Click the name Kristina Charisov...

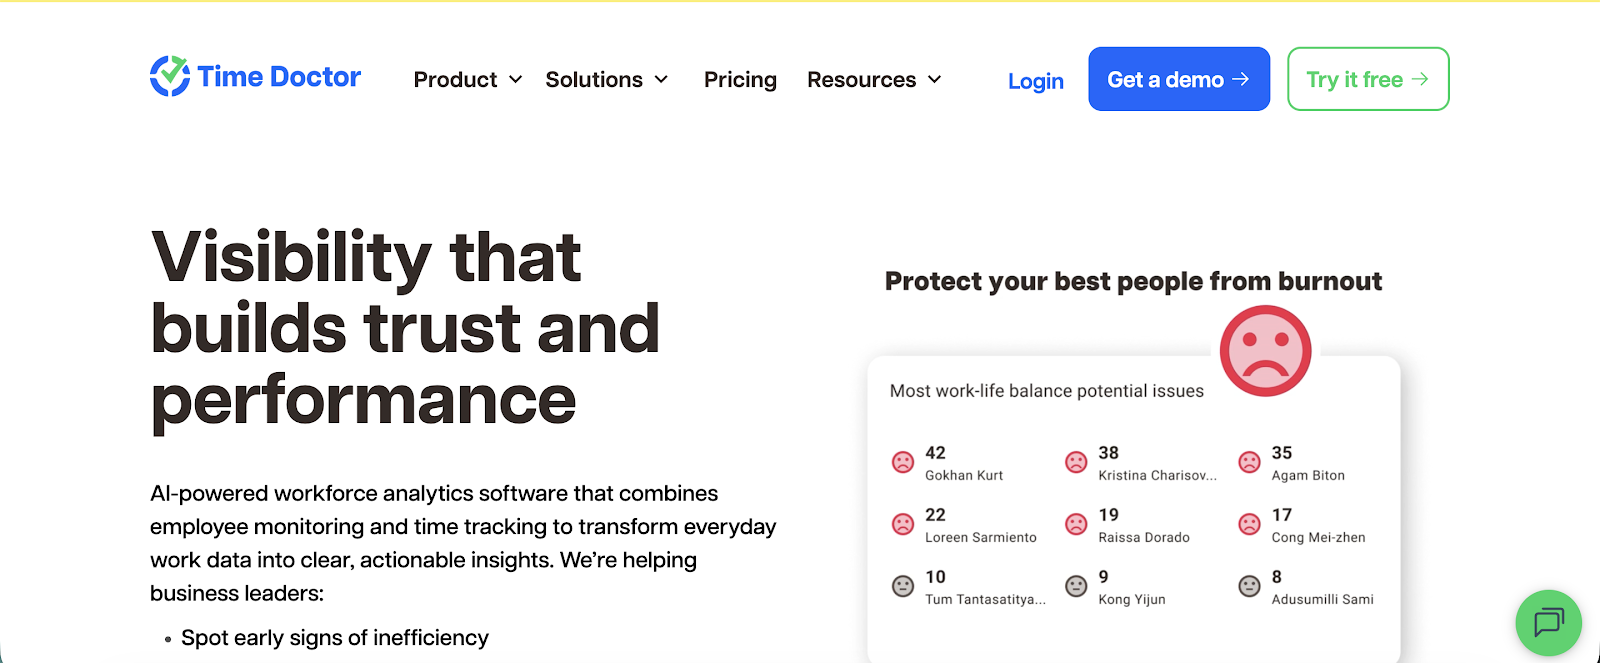coord(1158,476)
